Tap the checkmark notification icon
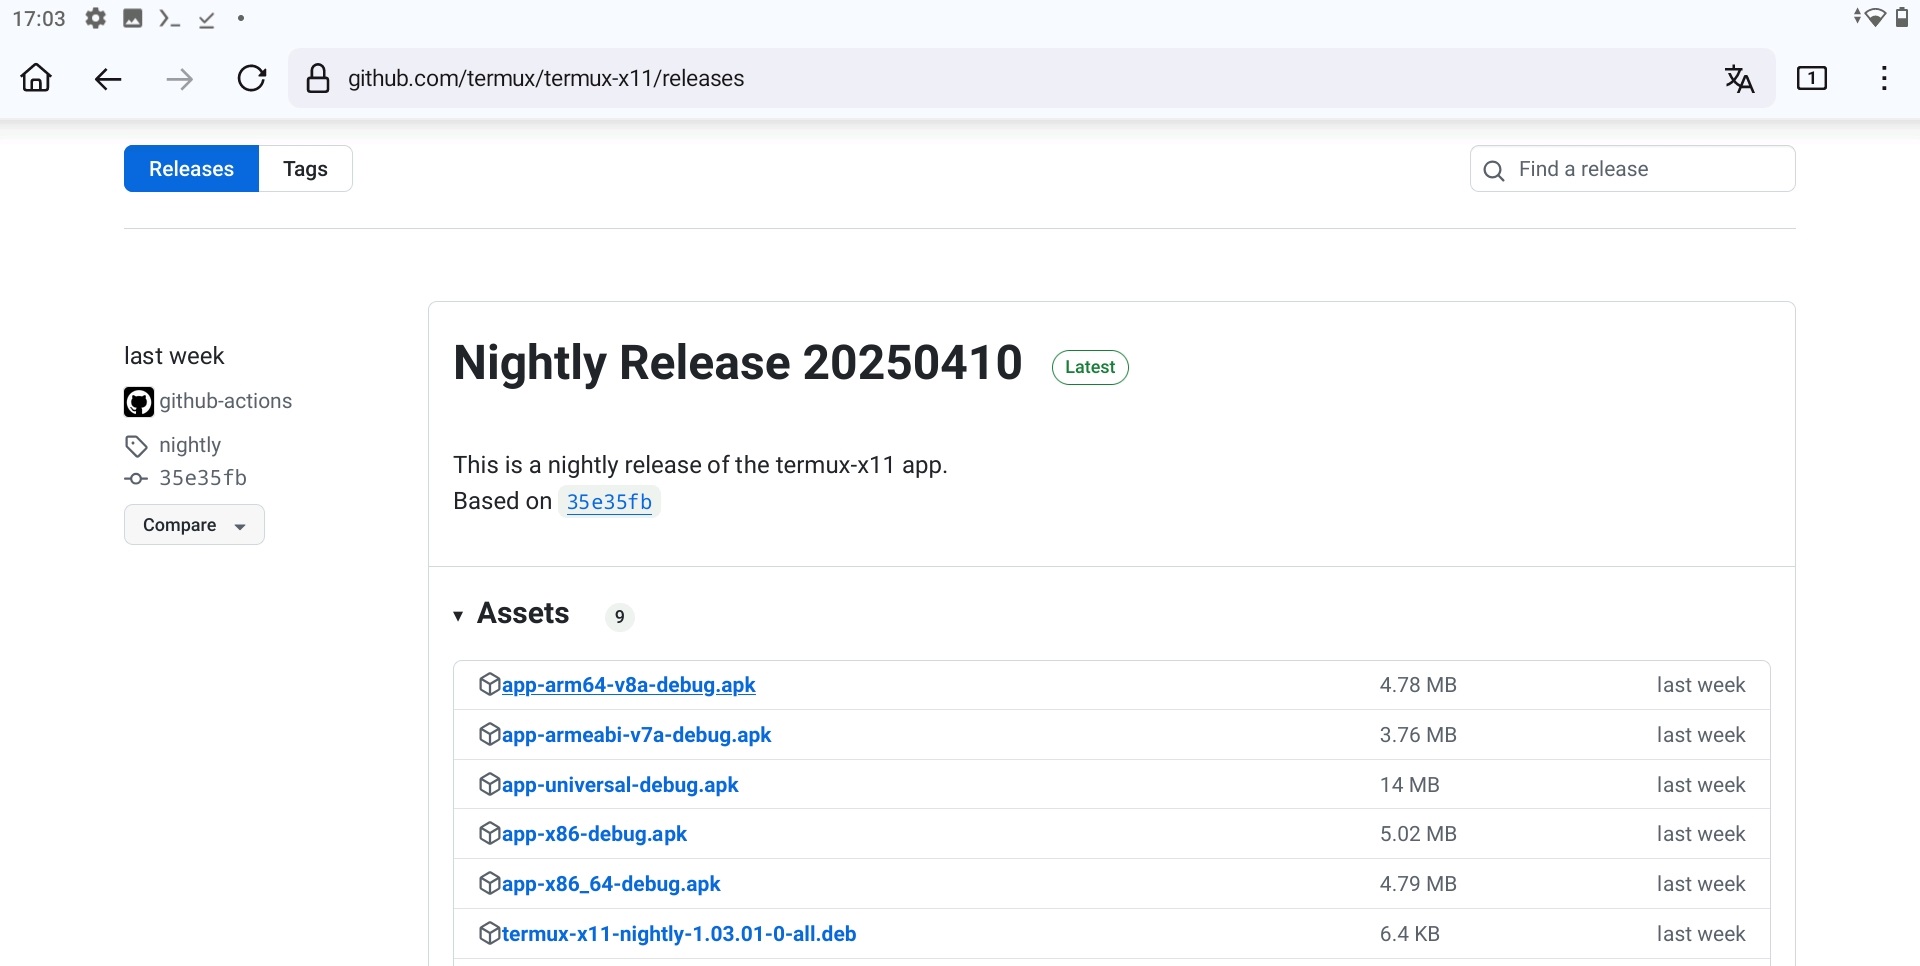Image resolution: width=1920 pixels, height=966 pixels. [x=206, y=19]
